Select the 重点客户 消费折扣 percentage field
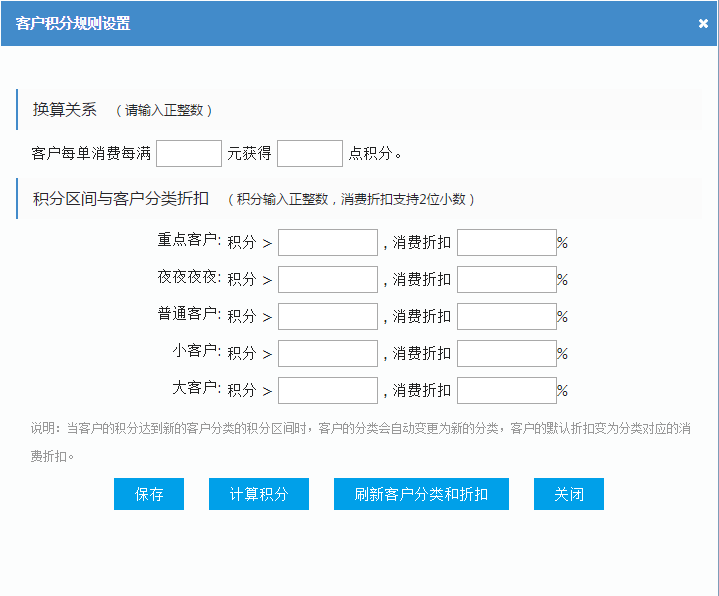Screen dimensions: 719x596 point(506,243)
